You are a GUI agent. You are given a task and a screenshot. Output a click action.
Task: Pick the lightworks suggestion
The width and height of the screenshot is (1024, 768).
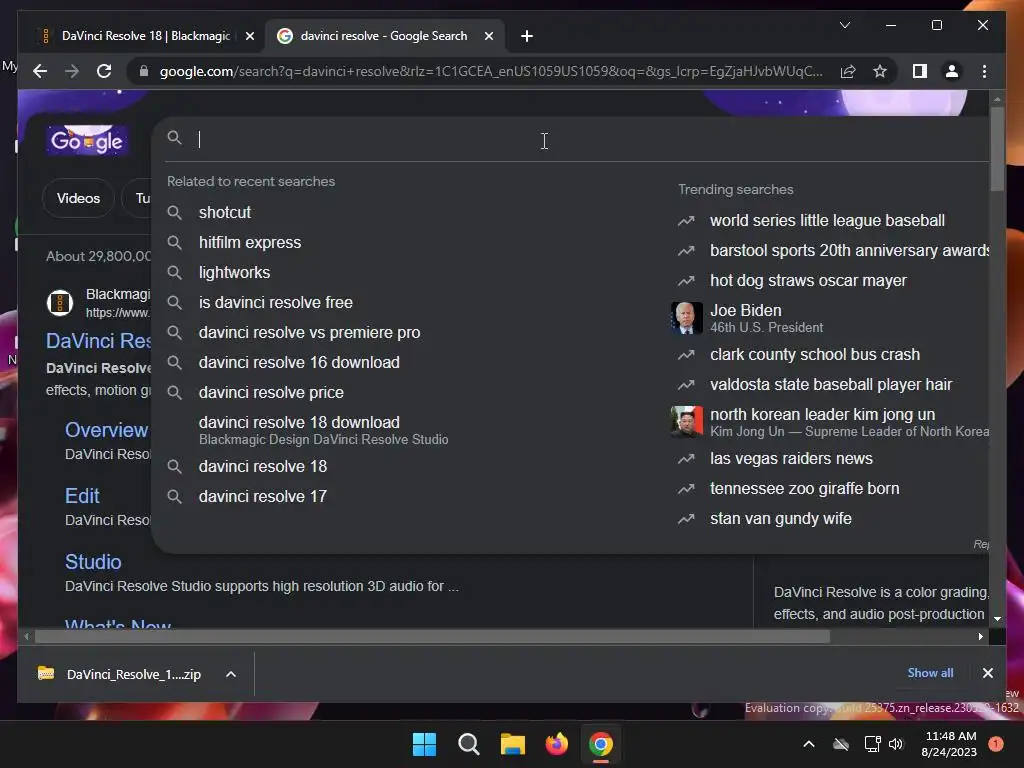[x=234, y=272]
